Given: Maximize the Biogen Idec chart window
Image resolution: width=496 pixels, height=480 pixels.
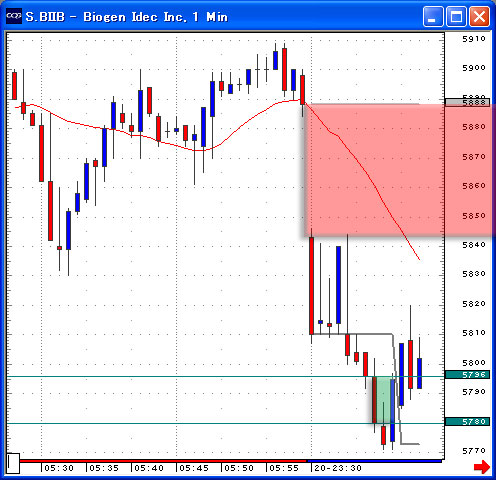Looking at the screenshot, I should click(x=456, y=16).
